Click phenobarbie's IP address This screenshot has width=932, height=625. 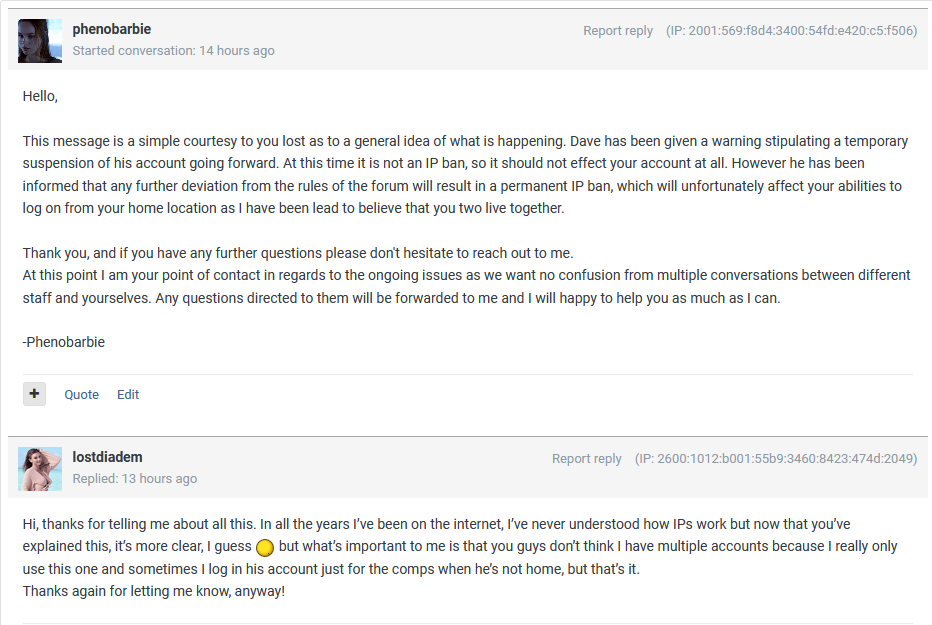point(791,31)
